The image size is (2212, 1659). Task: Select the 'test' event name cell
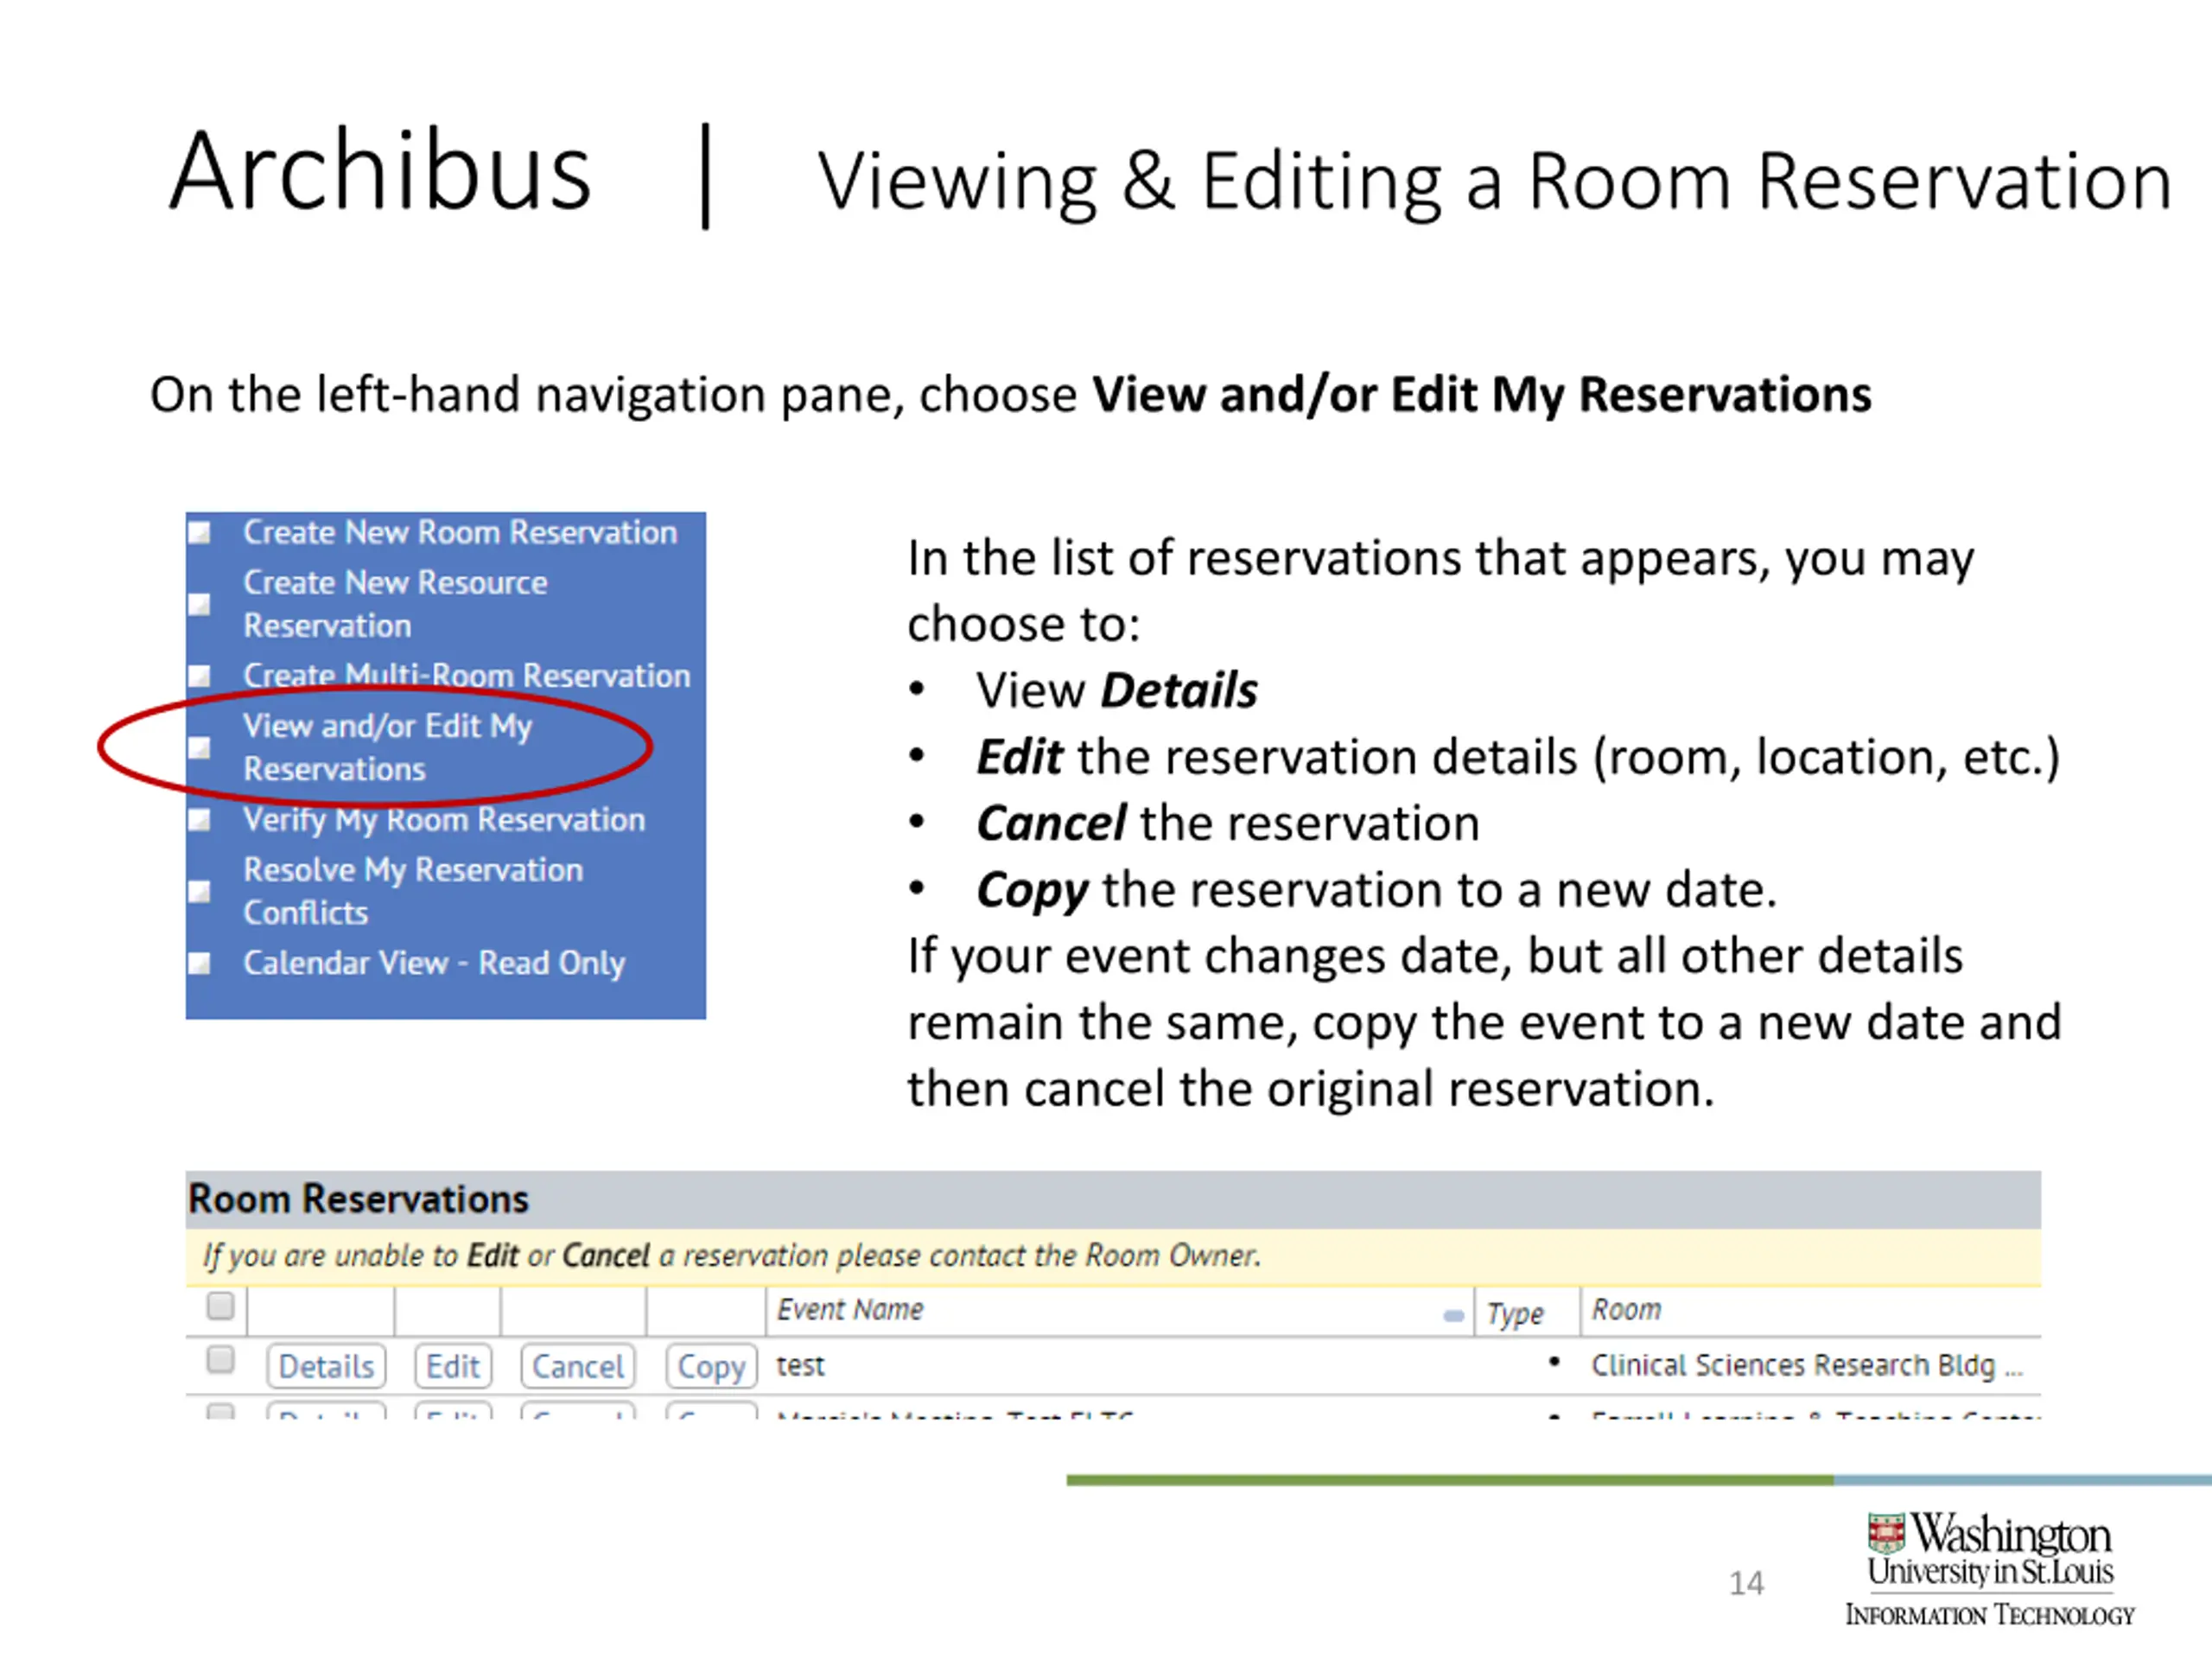pyautogui.click(x=800, y=1365)
